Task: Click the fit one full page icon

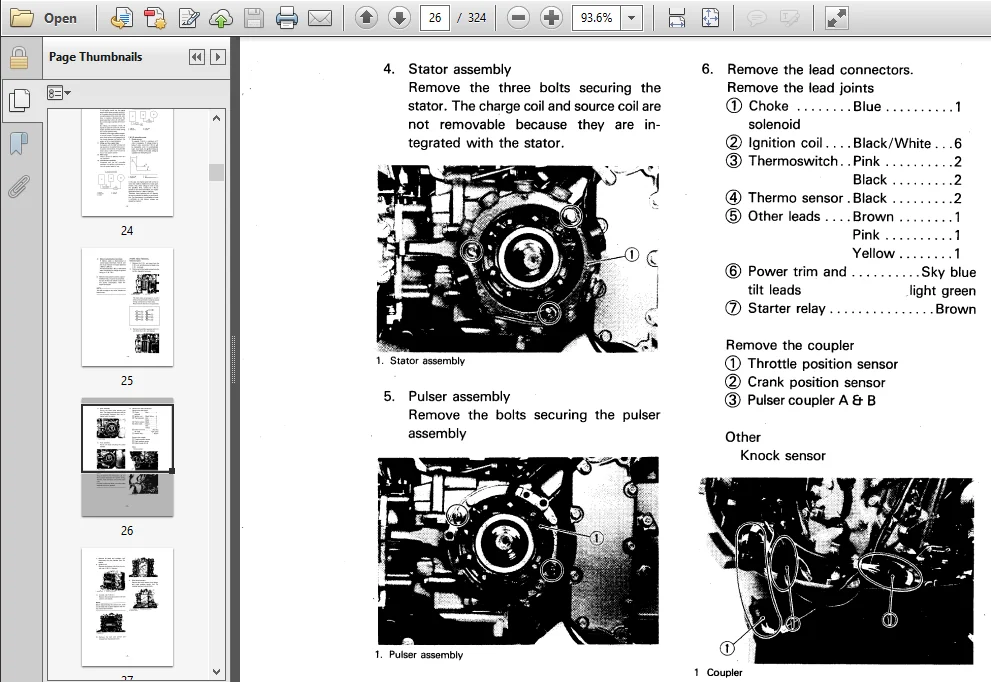Action: (710, 18)
